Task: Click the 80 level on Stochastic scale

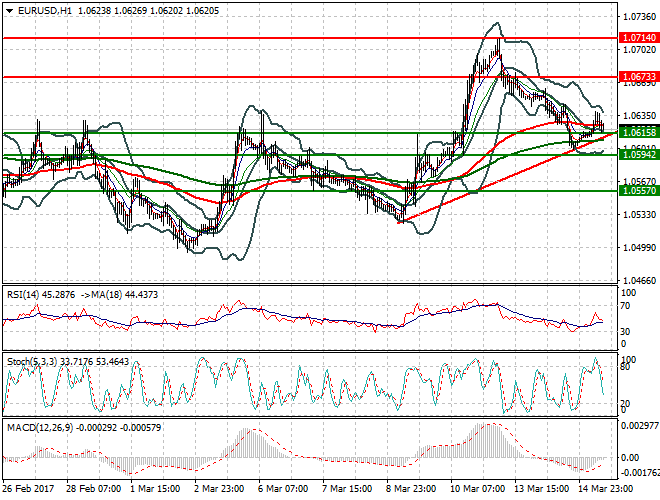Action: tap(624, 367)
